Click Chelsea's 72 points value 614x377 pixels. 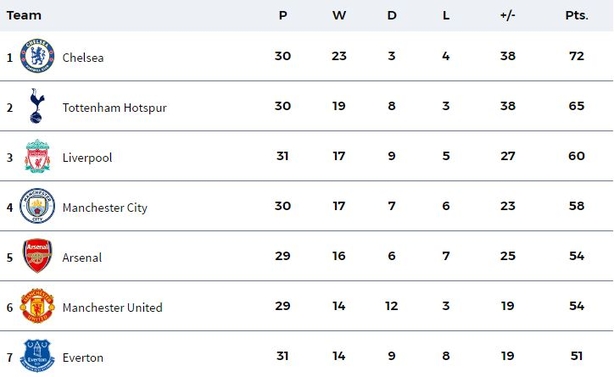(x=576, y=56)
